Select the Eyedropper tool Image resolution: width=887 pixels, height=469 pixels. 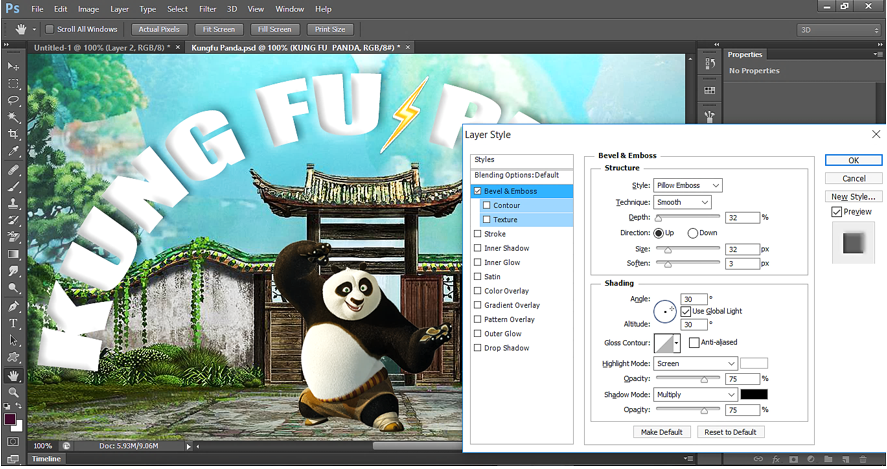(13, 152)
